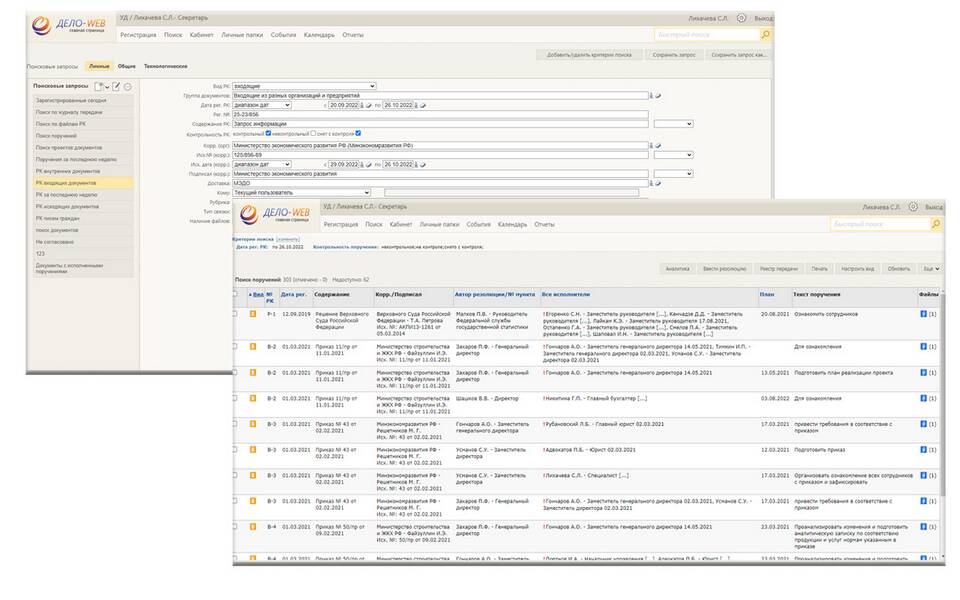Clear Группа документов field with eraser icon
This screenshot has height=600, width=960.
(x=658, y=96)
